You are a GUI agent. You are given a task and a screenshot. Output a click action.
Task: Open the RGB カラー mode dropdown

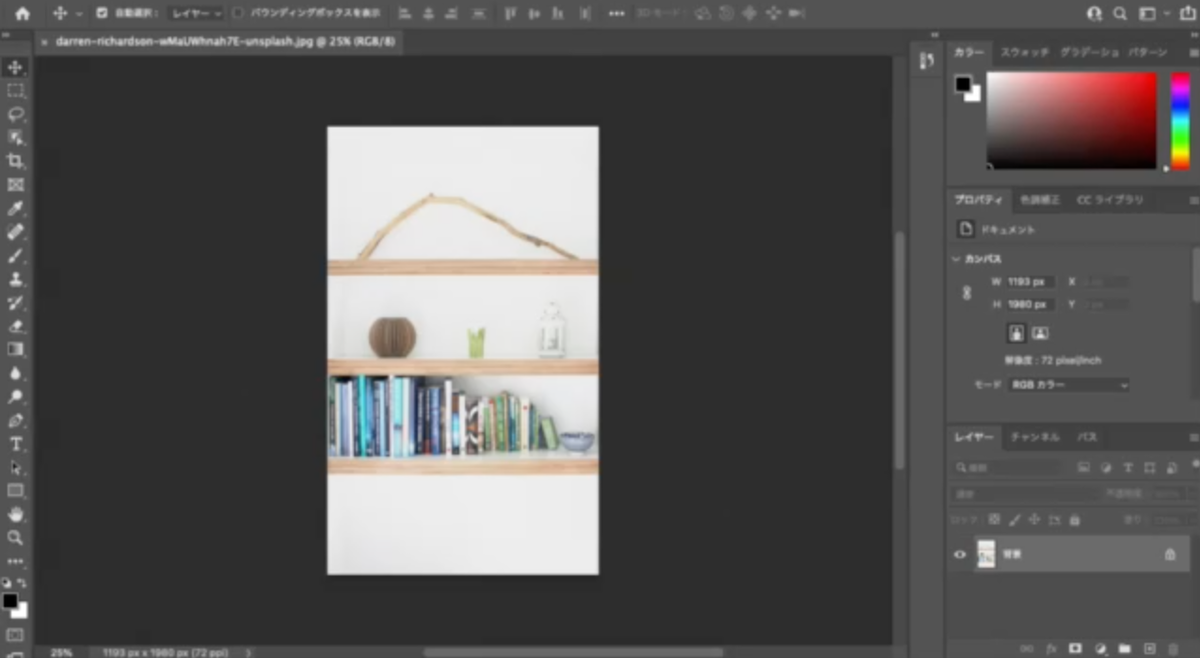pos(1069,385)
